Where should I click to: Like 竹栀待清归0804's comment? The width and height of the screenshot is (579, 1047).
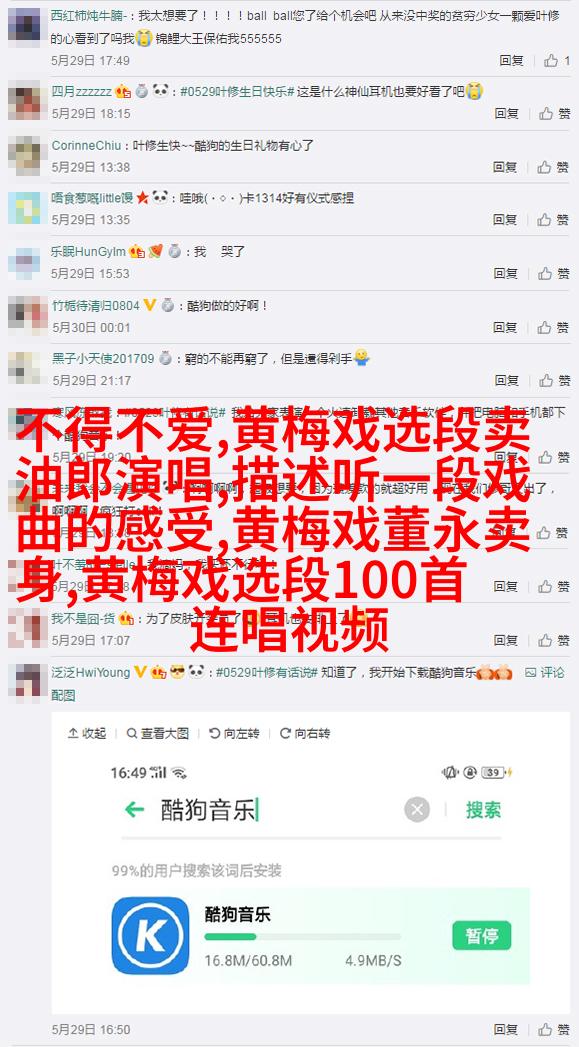tap(554, 327)
